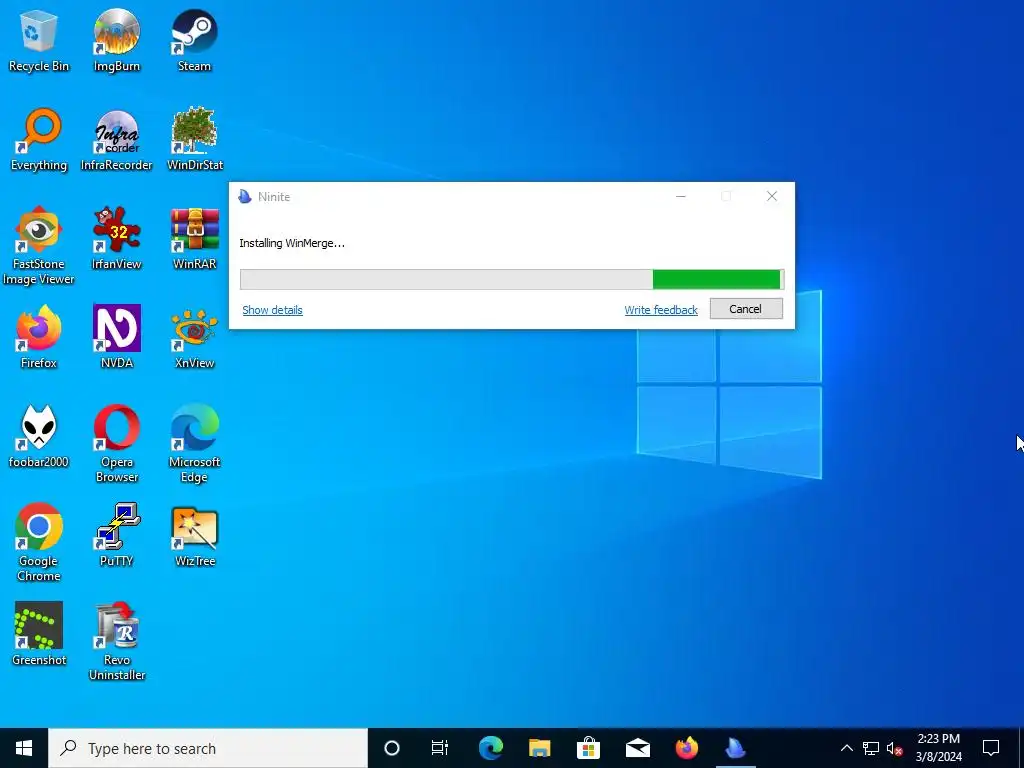Select the PuTTY desktop shortcut

click(x=117, y=536)
